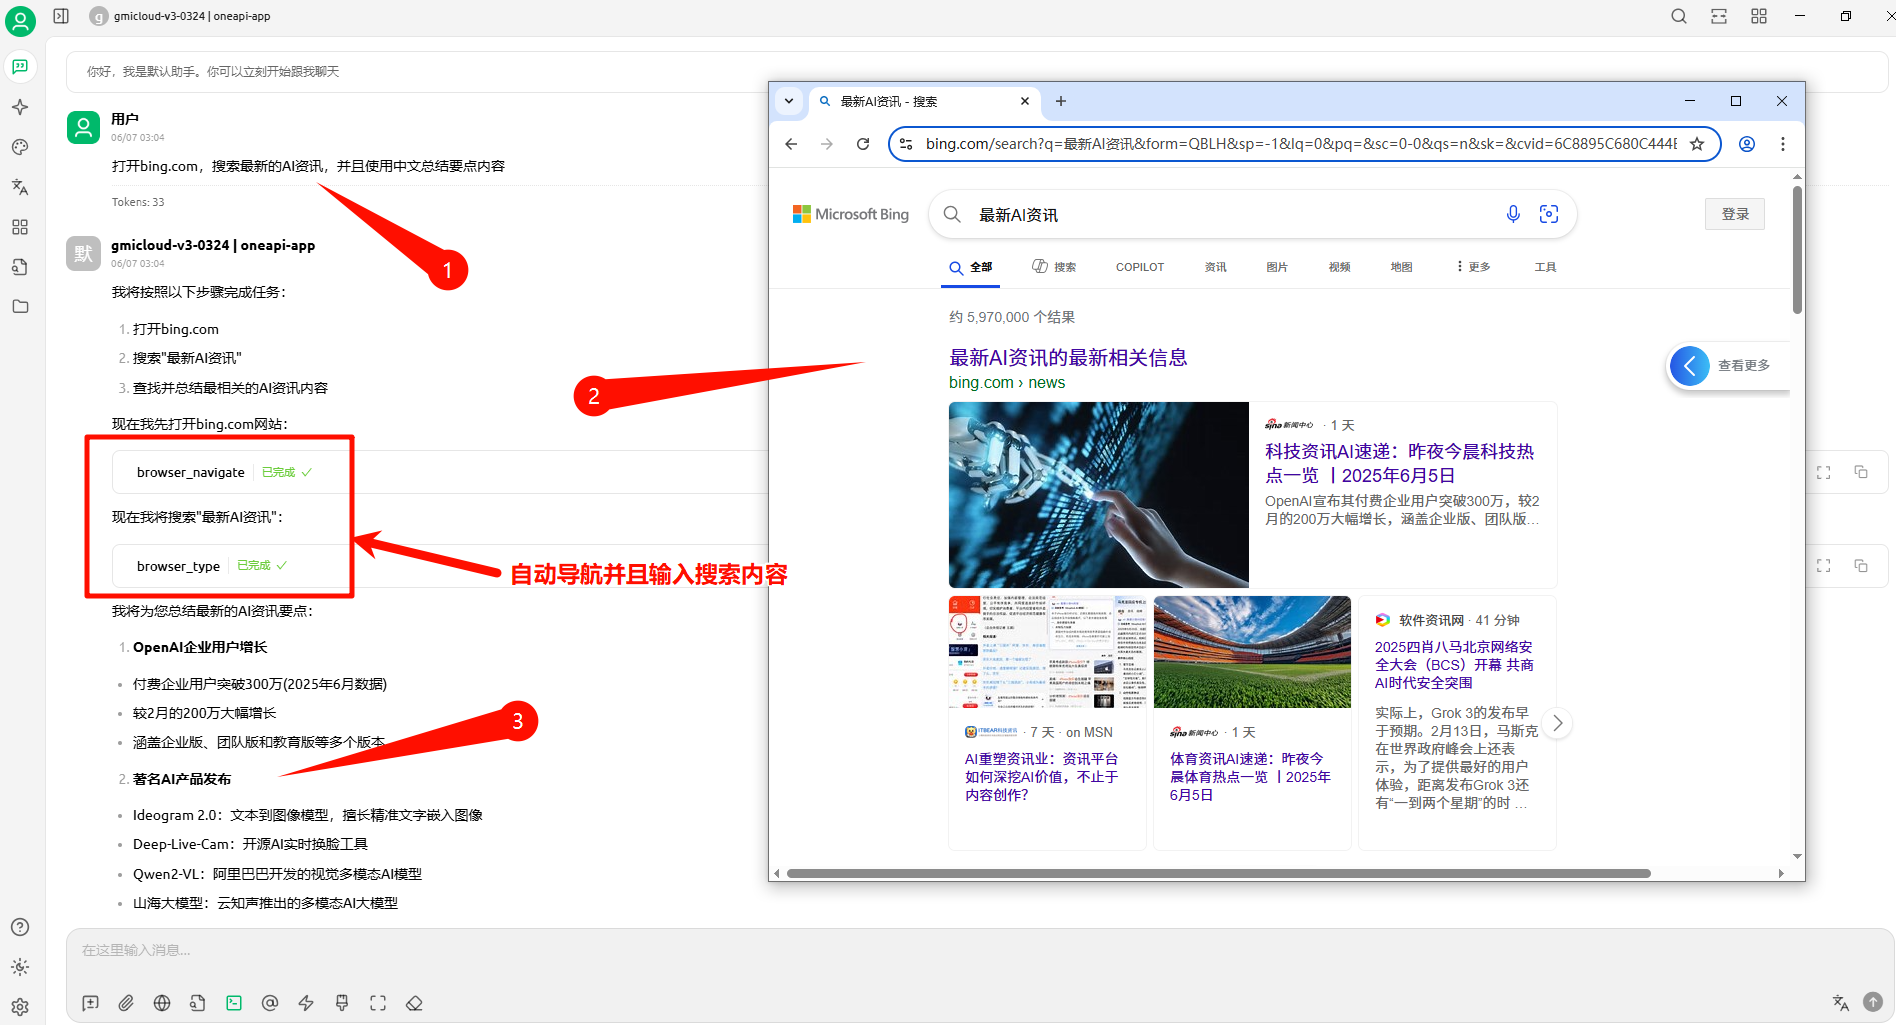Switch to the COPILOT tab on Bing

[x=1140, y=267]
